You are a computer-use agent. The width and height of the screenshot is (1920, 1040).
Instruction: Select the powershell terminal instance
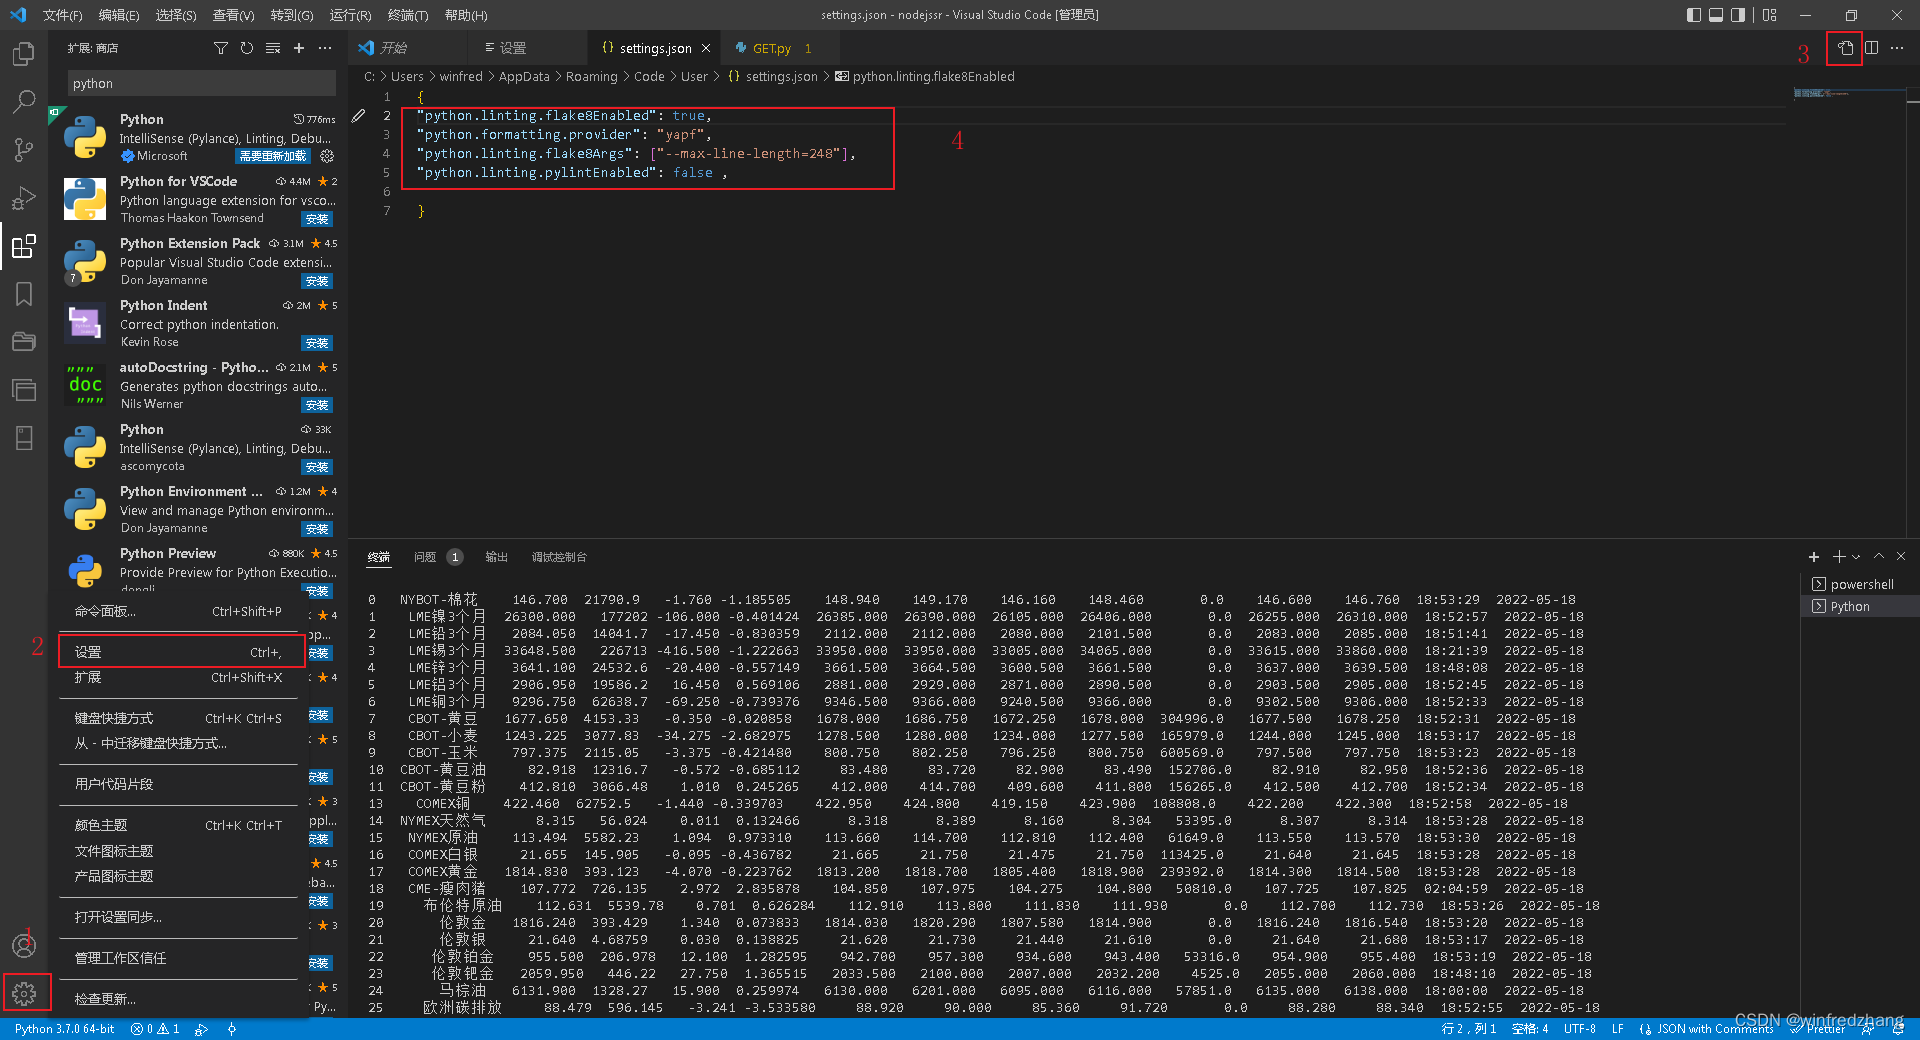pos(1860,585)
